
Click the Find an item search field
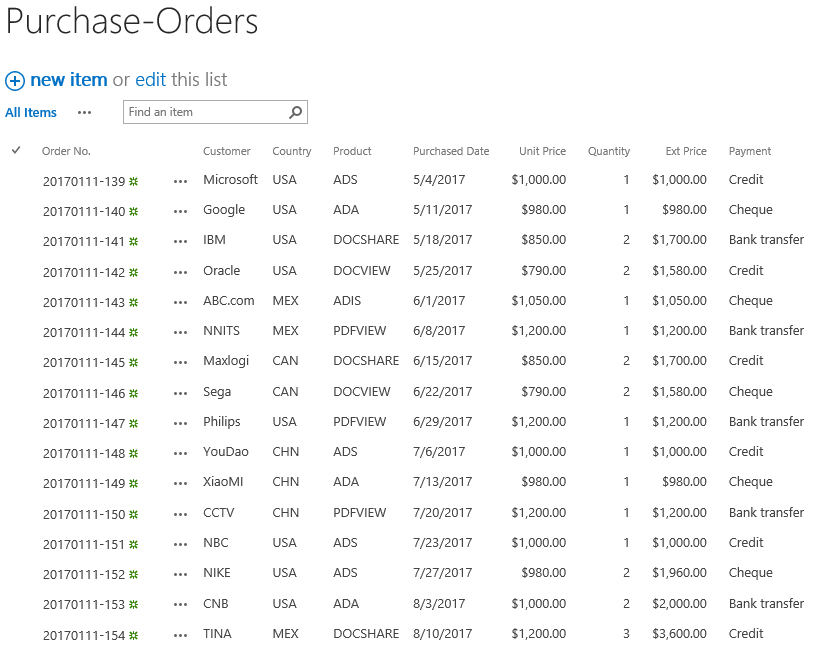coord(206,112)
